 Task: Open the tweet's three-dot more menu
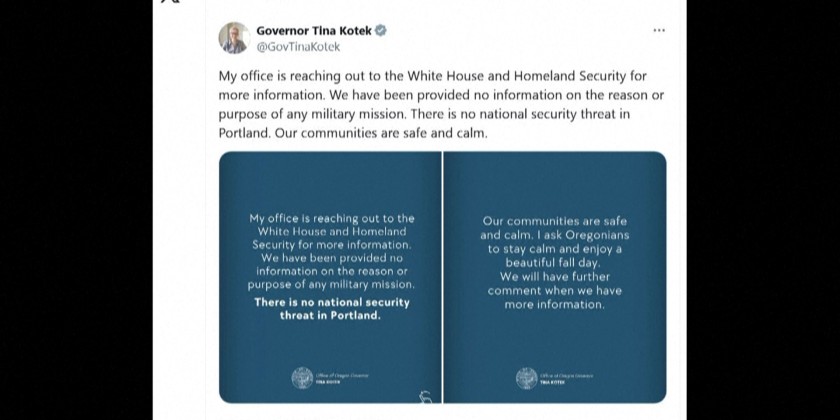(658, 31)
